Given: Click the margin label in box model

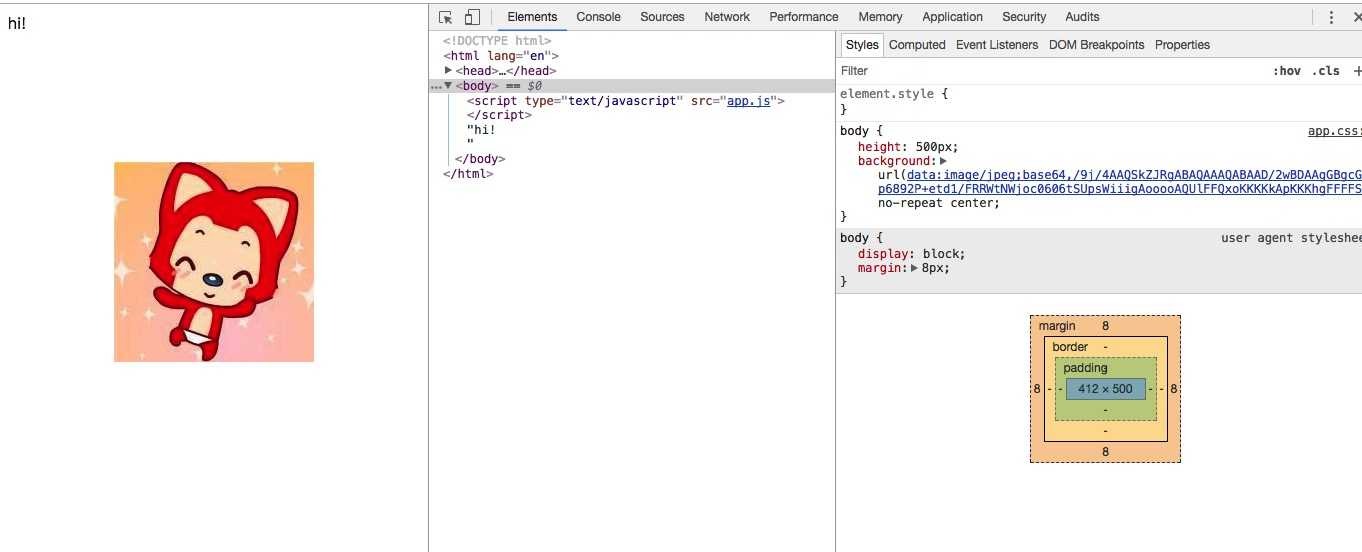Looking at the screenshot, I should coord(1057,326).
